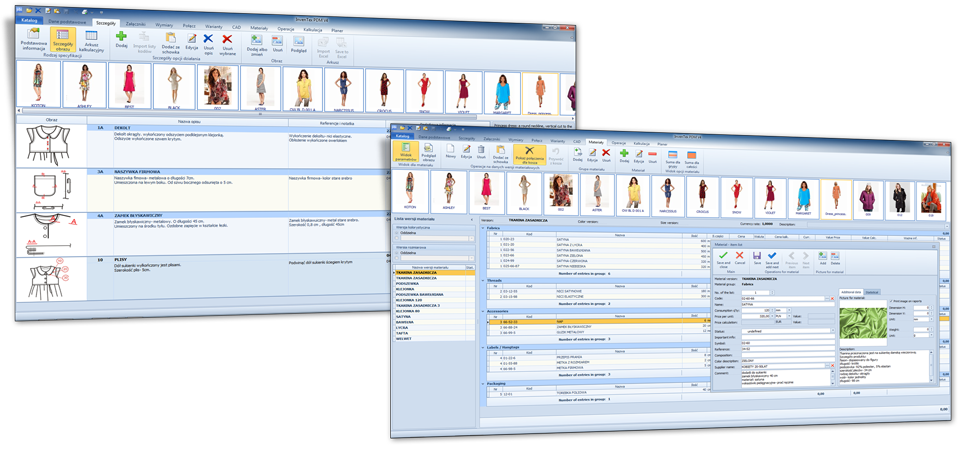Open Consumption unit dropdown
960x450 pixels.
pos(789,310)
